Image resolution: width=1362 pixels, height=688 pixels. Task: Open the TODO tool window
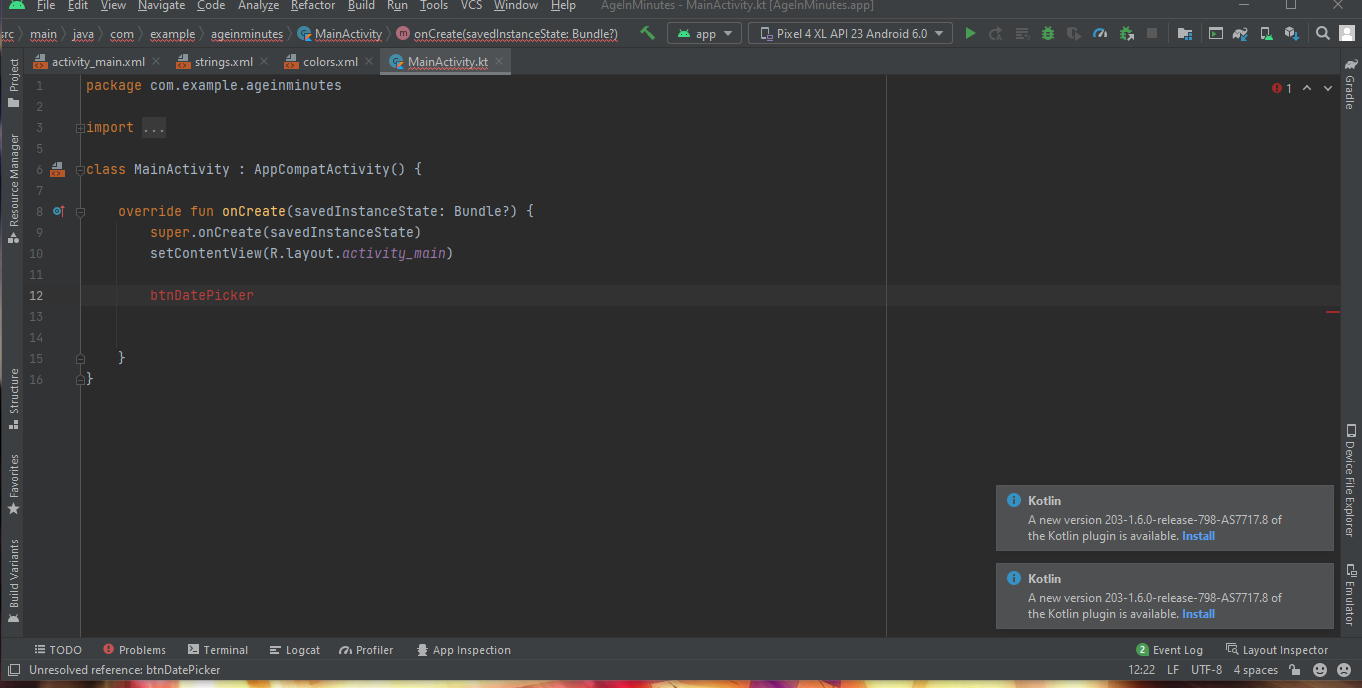[58, 650]
